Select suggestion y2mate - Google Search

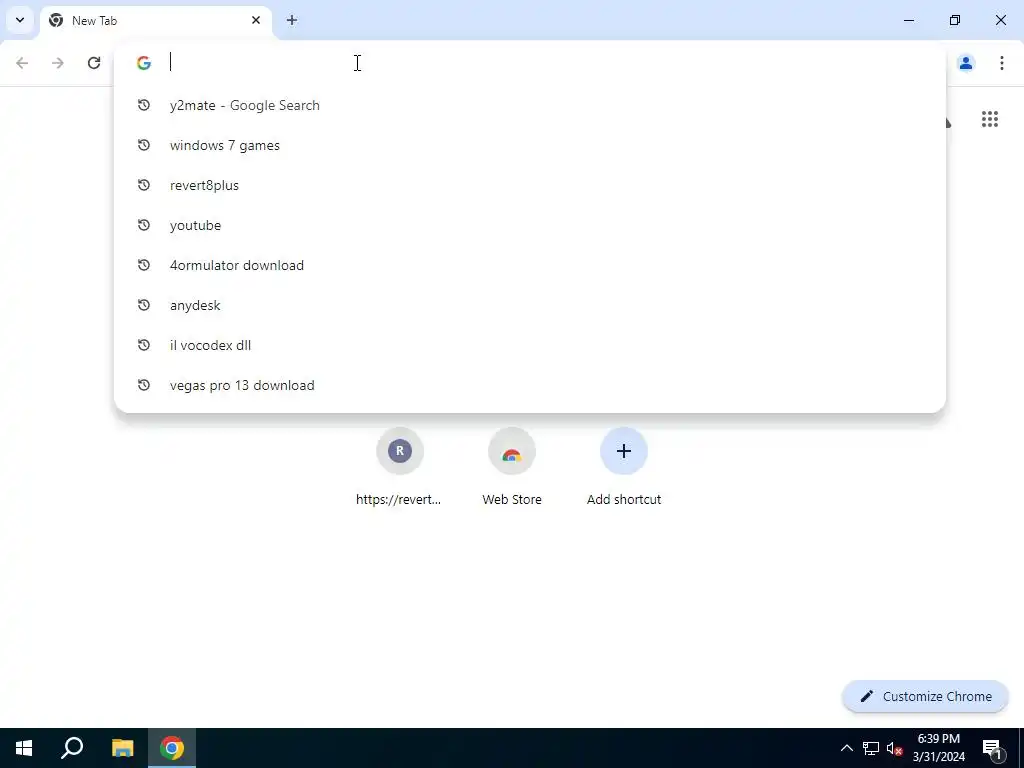(530, 105)
